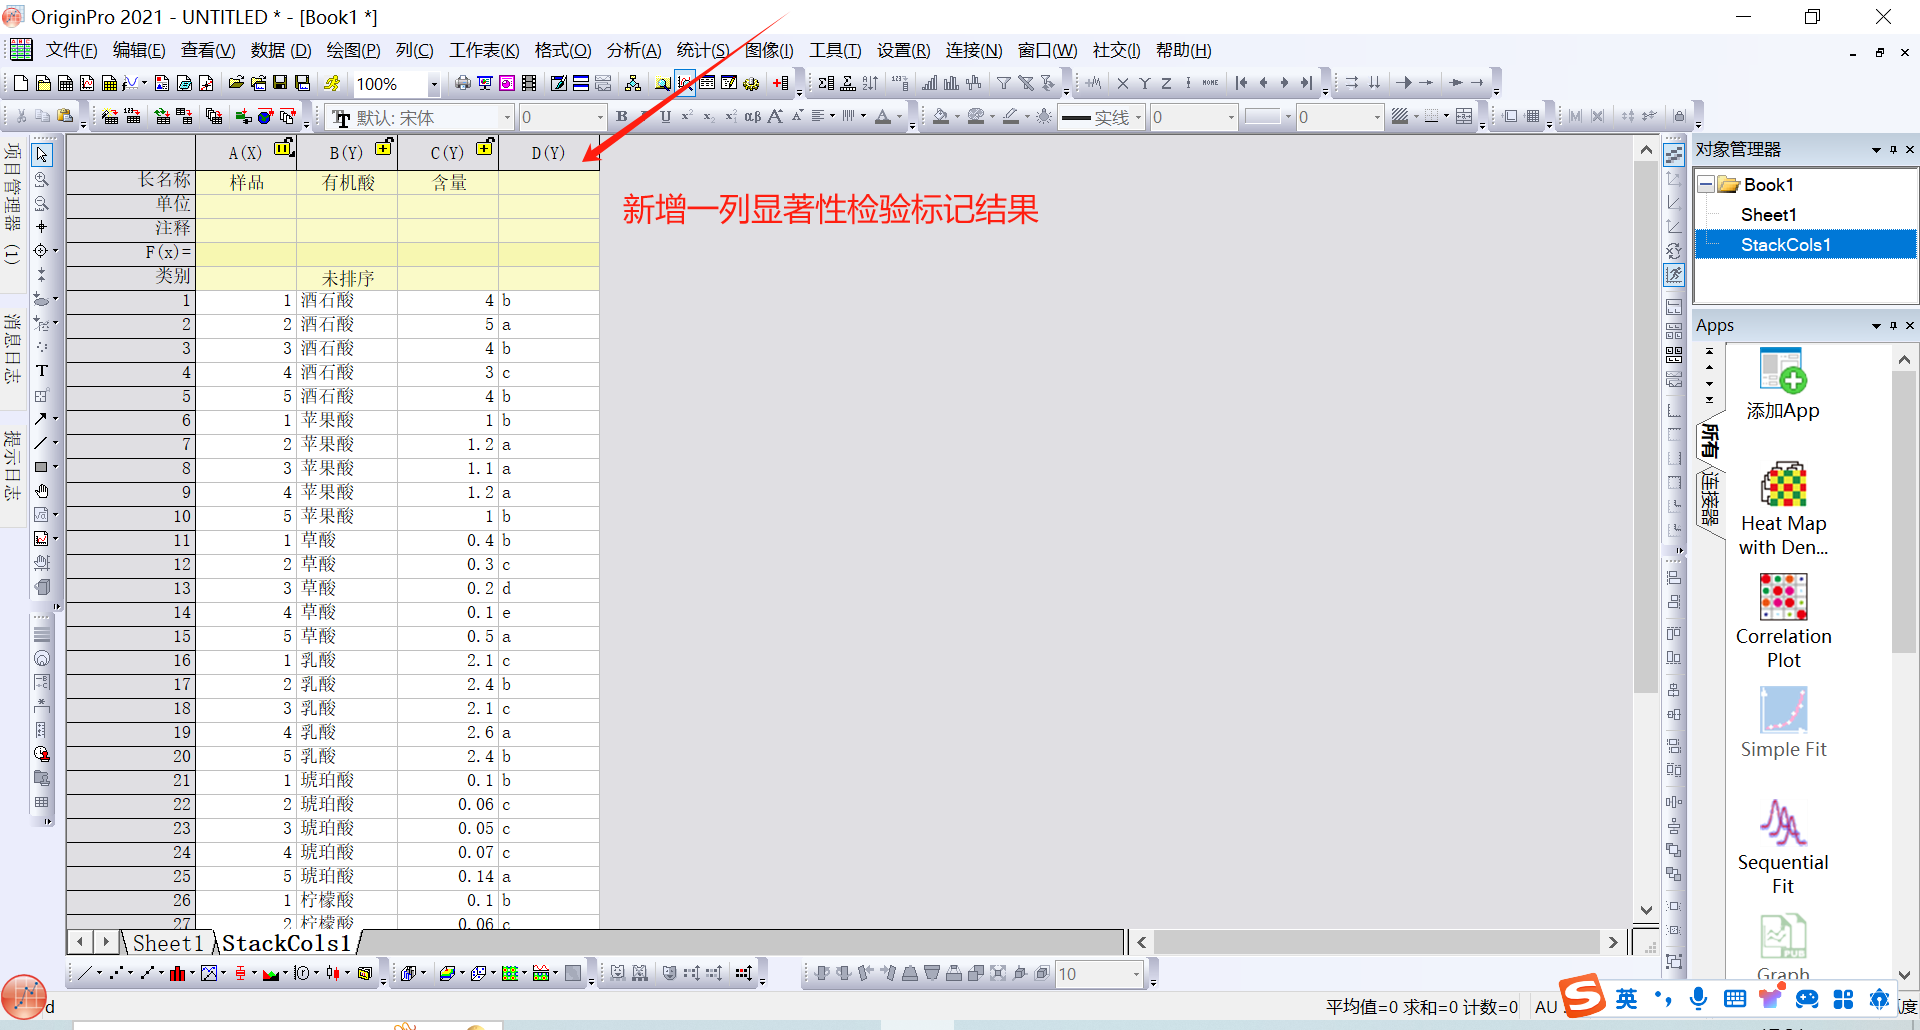Screen dimensions: 1920x1030
Task: Switch to the Sheet1 worksheet tab
Action: (167, 943)
